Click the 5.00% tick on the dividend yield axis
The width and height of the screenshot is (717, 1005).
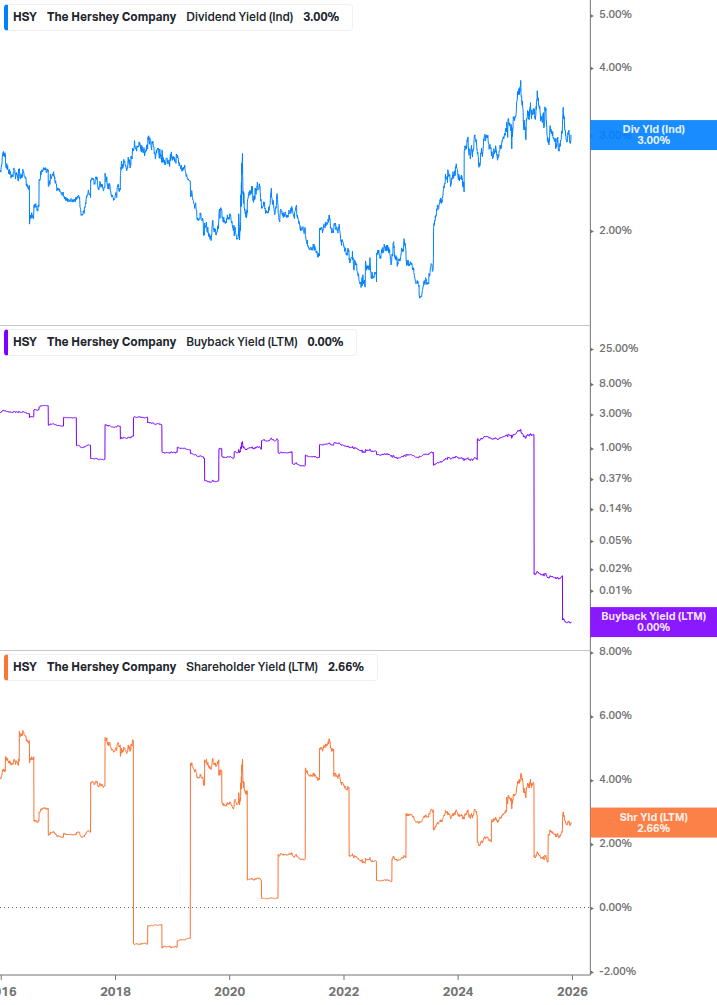click(615, 14)
